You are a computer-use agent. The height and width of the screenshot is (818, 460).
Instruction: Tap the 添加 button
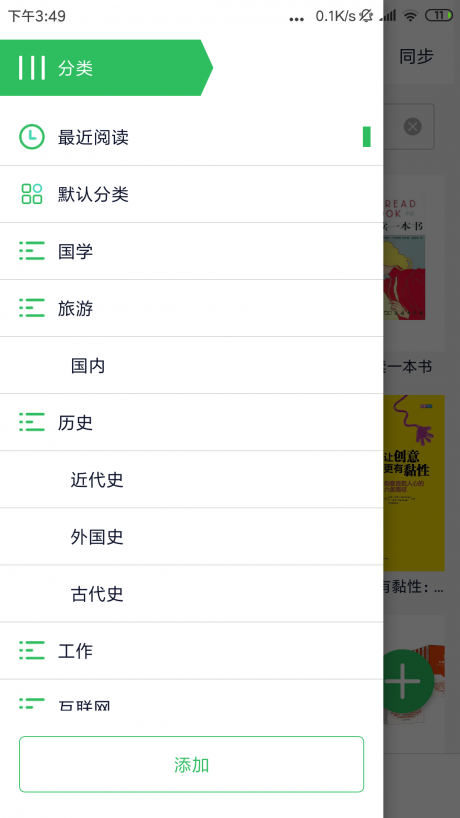pyautogui.click(x=191, y=764)
